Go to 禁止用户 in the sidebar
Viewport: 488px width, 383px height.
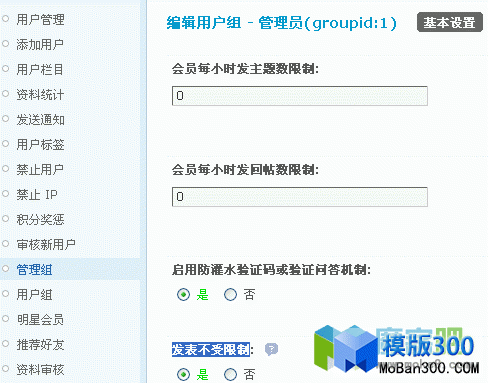pos(40,170)
